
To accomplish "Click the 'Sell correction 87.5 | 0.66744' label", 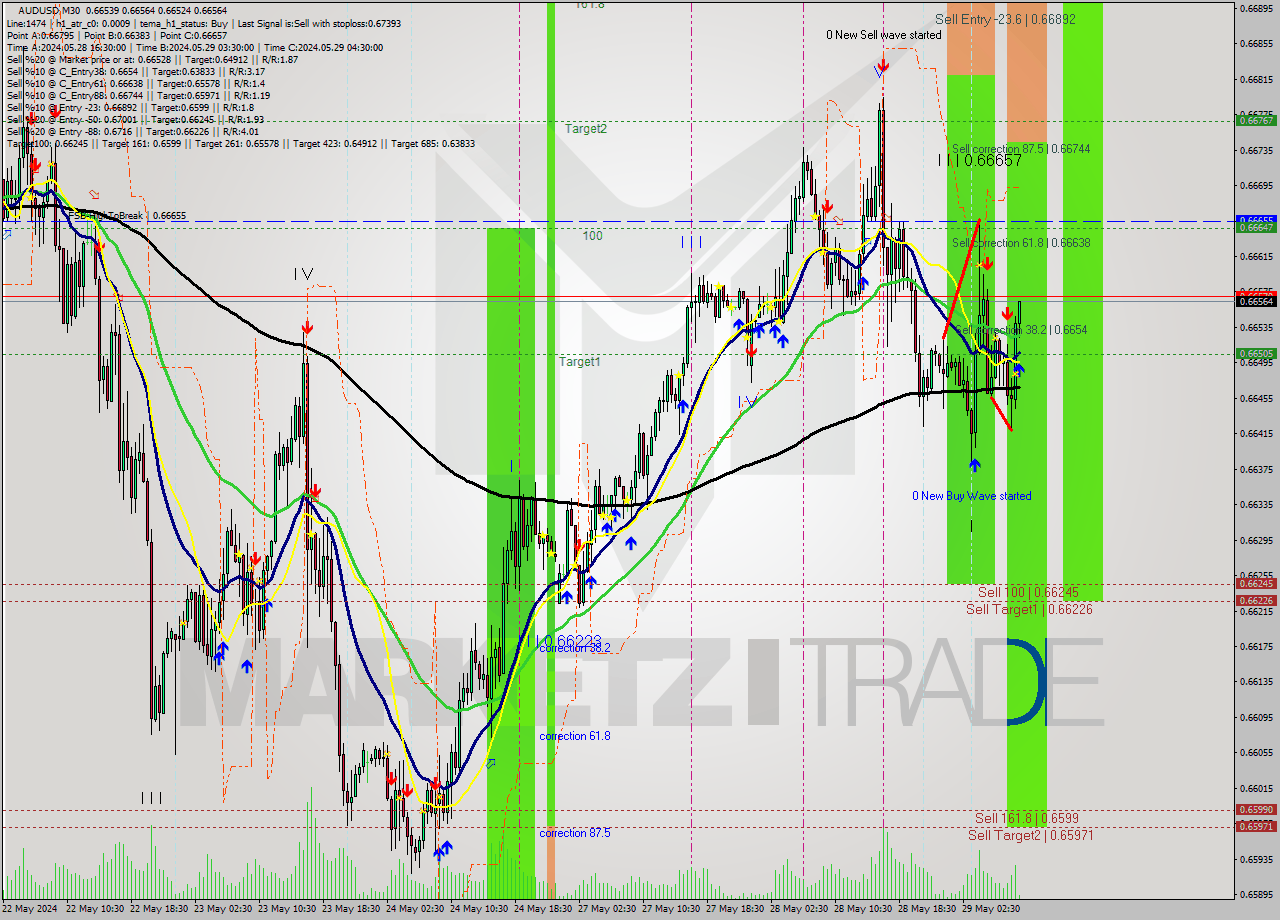I will (x=1021, y=148).
